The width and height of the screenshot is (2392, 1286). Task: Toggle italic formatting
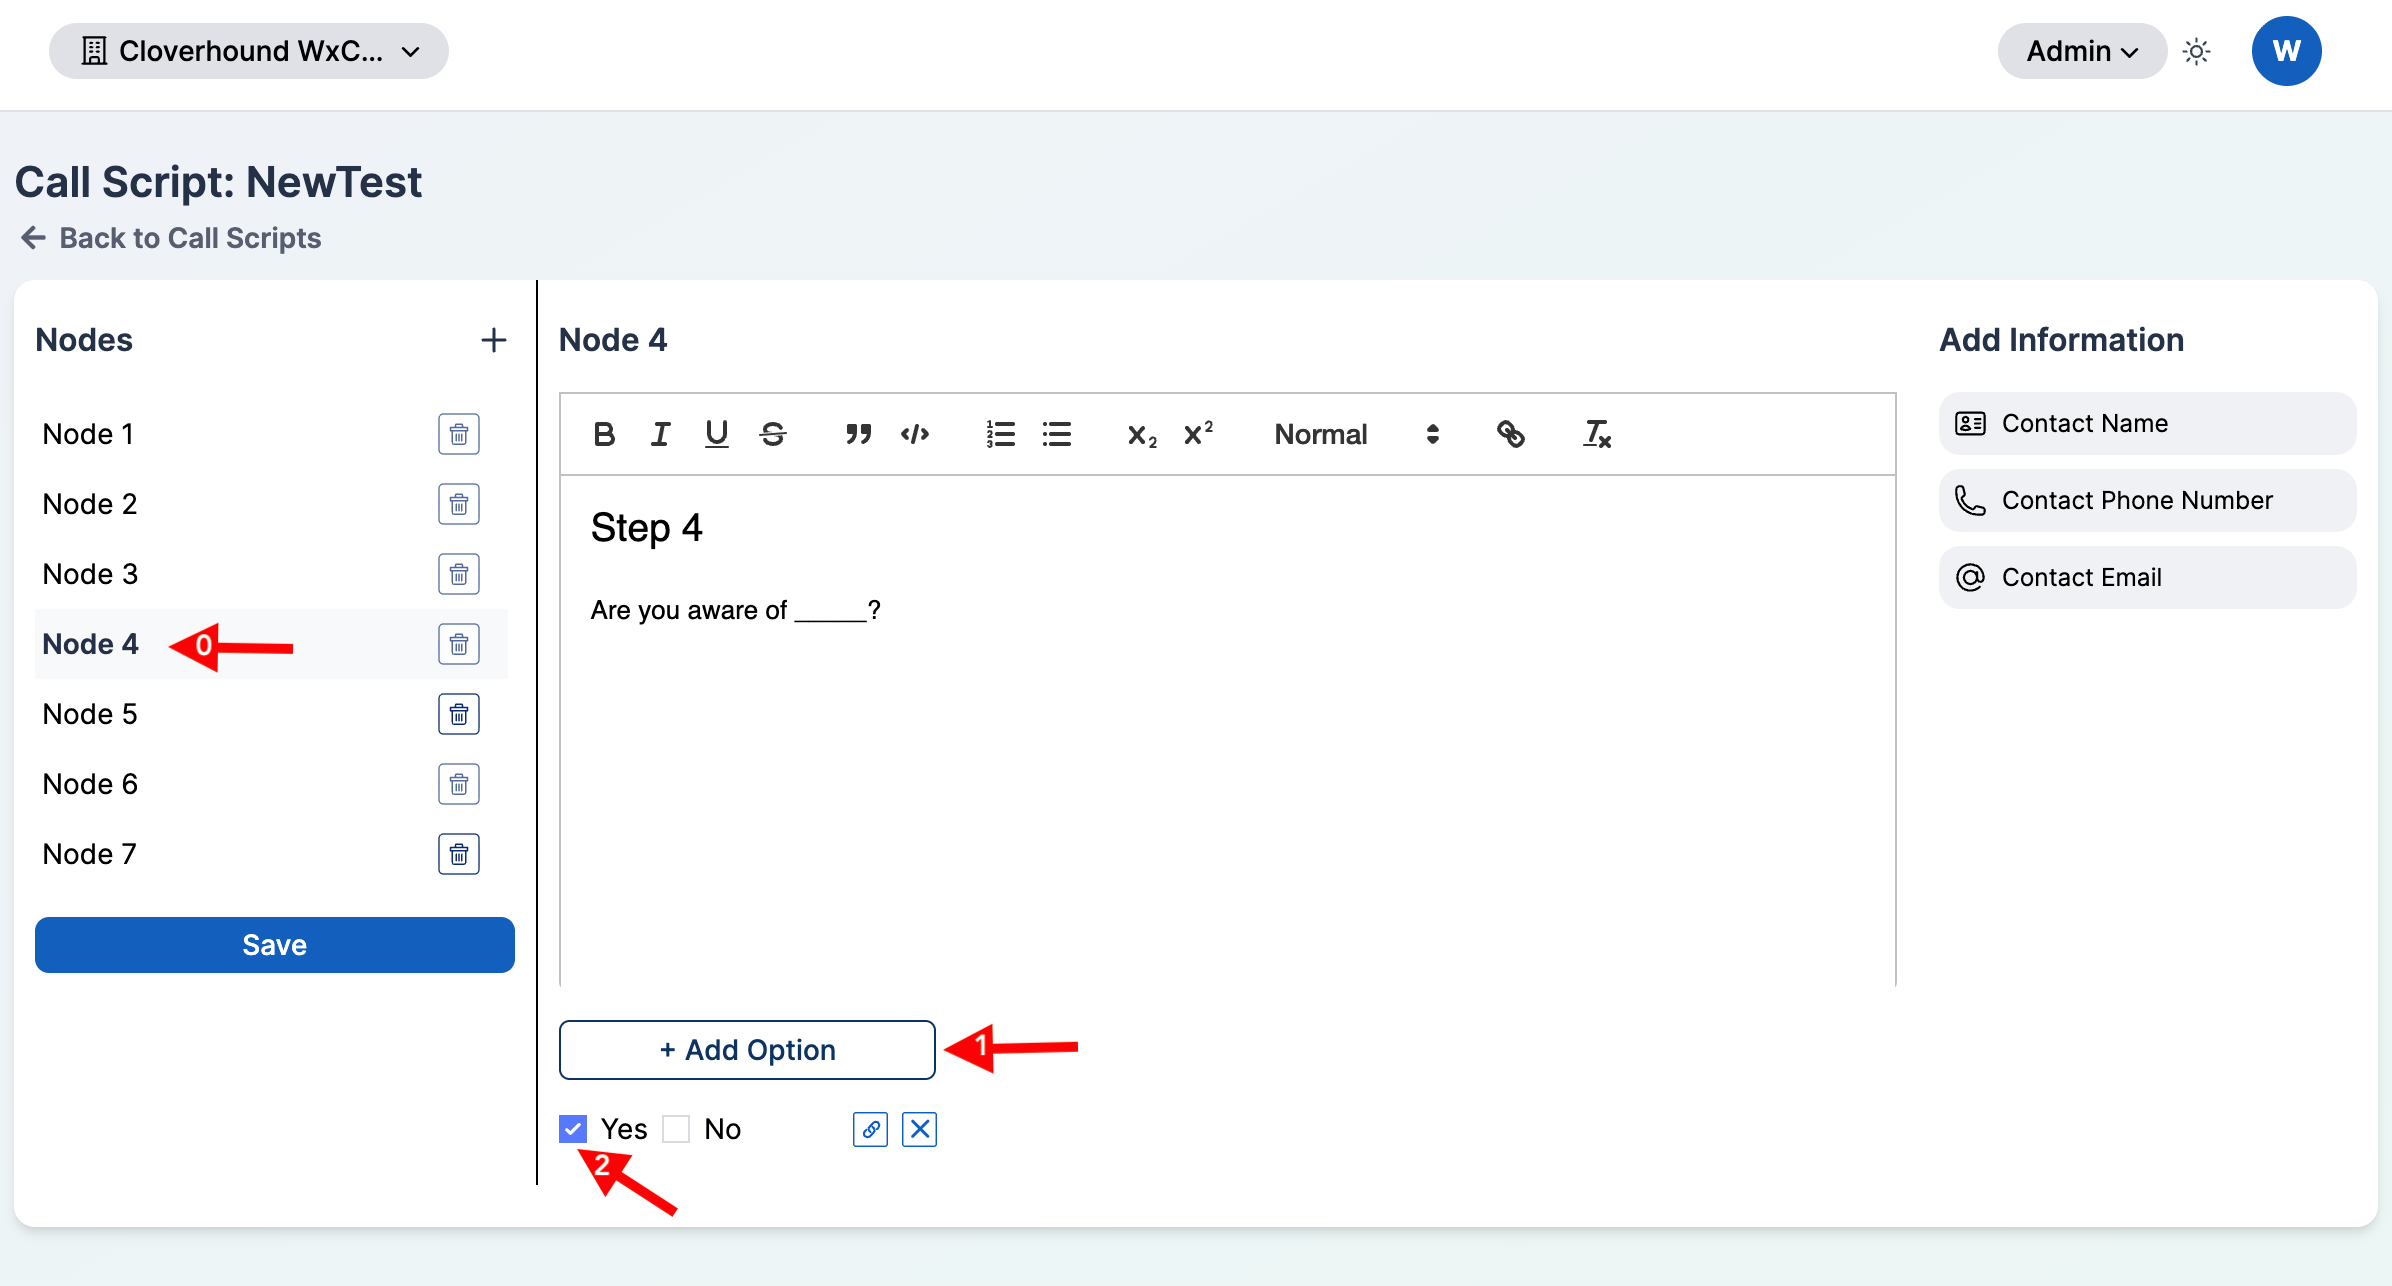click(660, 434)
